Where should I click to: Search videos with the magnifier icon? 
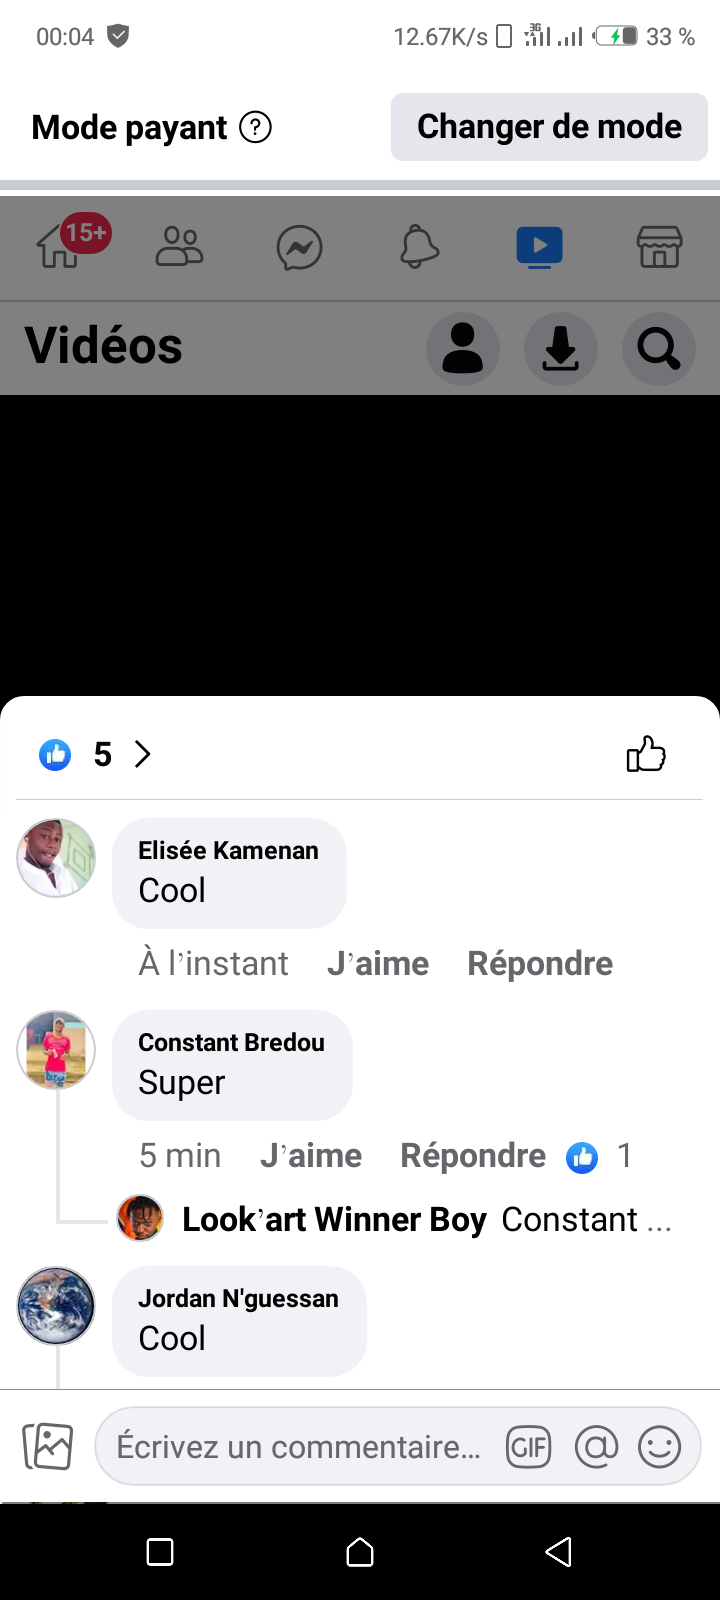point(659,349)
